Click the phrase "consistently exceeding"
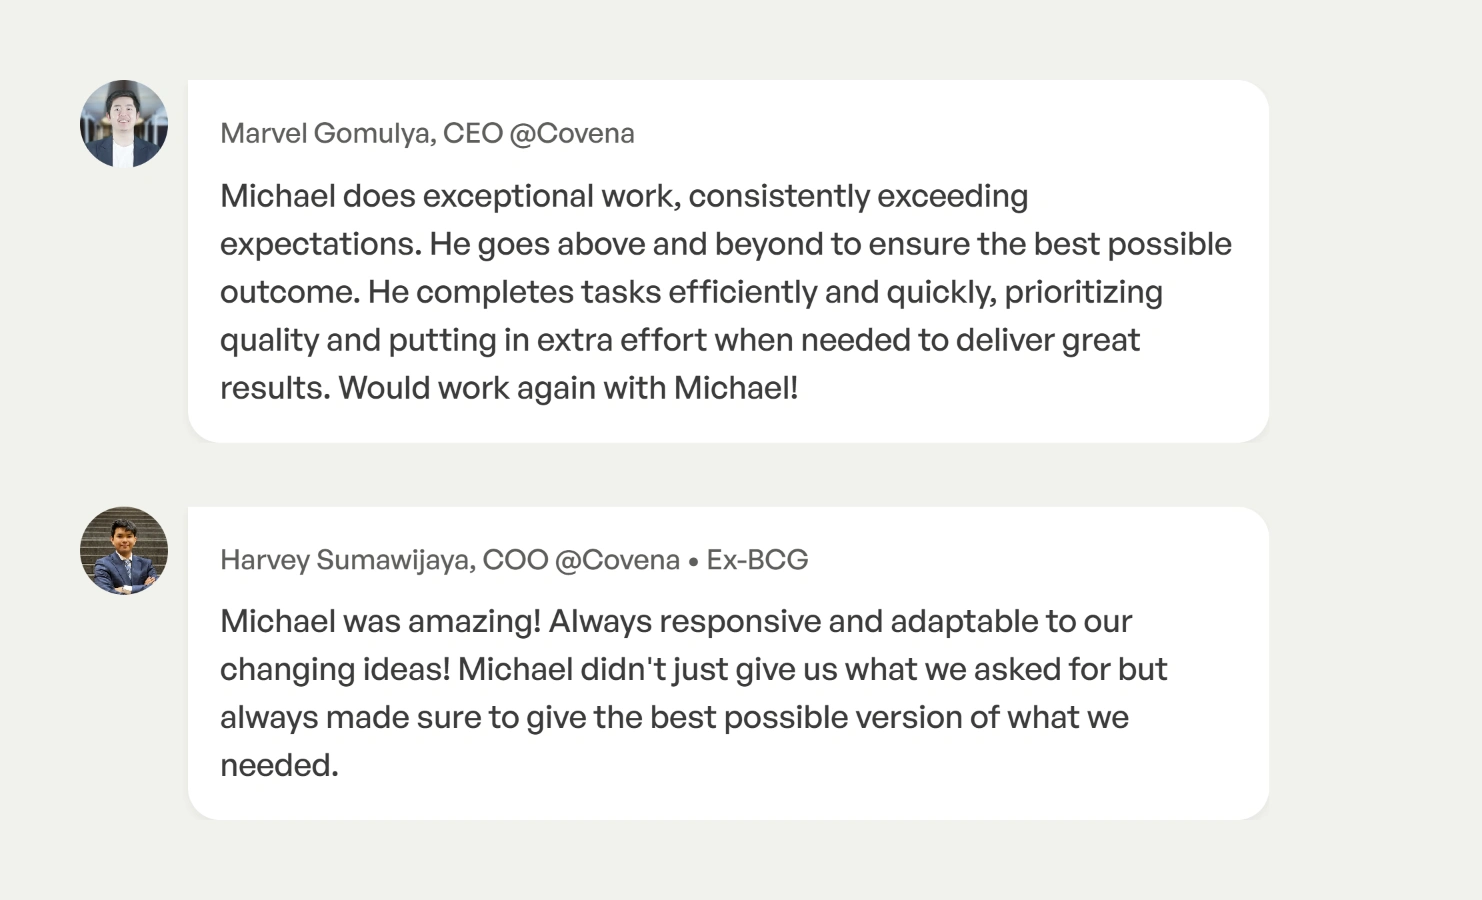Viewport: 1482px width, 900px height. coord(858,196)
